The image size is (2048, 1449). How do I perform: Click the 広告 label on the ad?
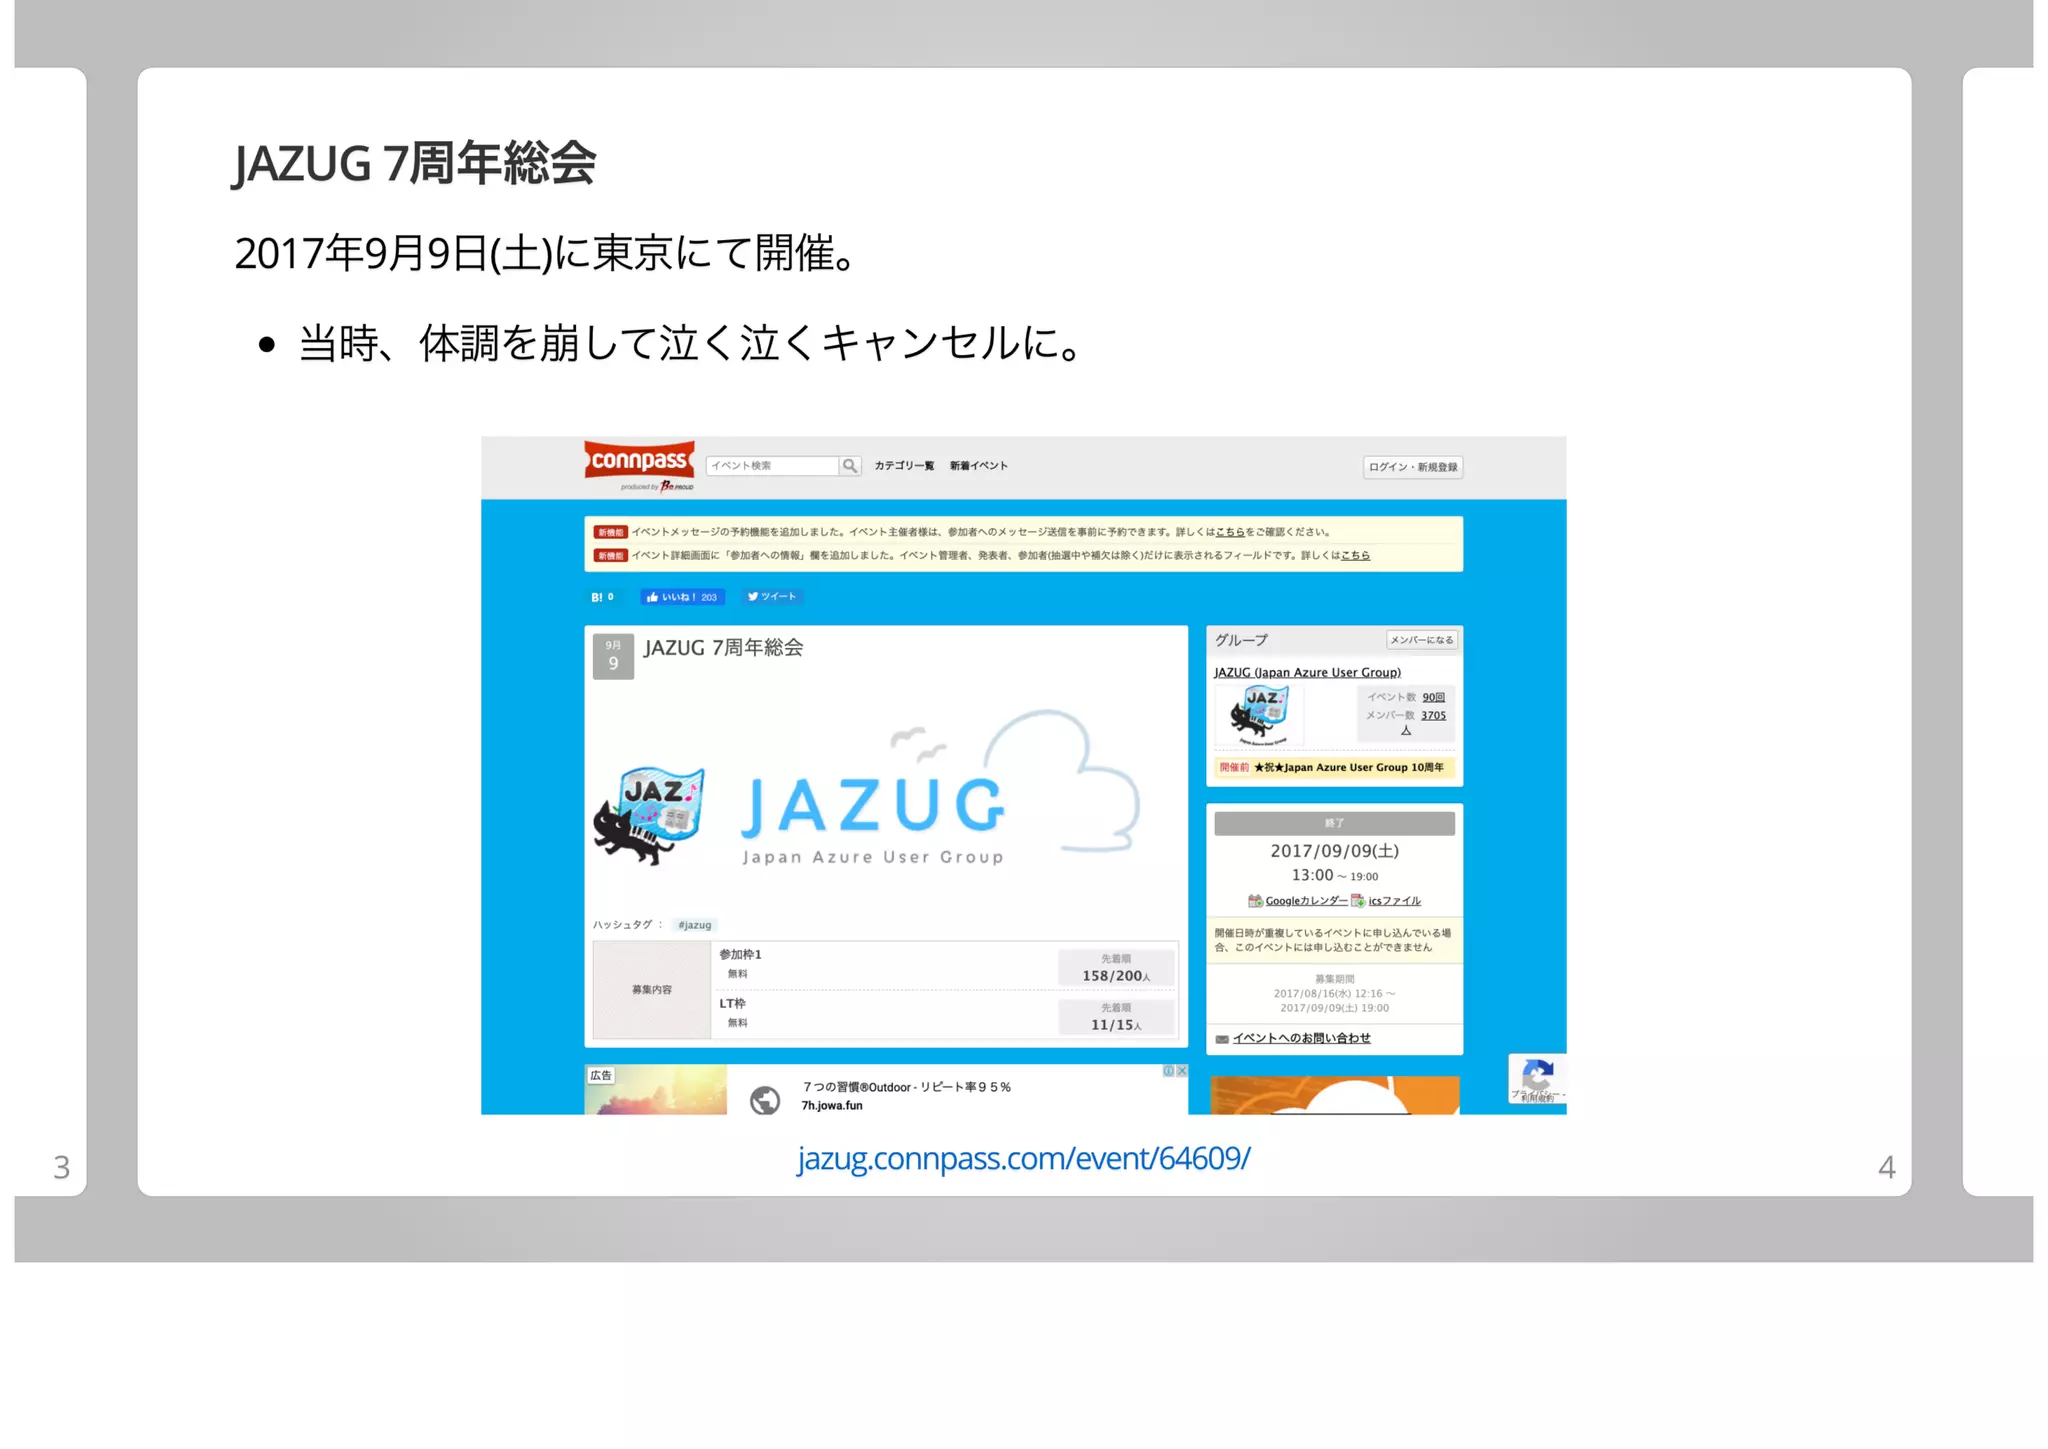[601, 1076]
